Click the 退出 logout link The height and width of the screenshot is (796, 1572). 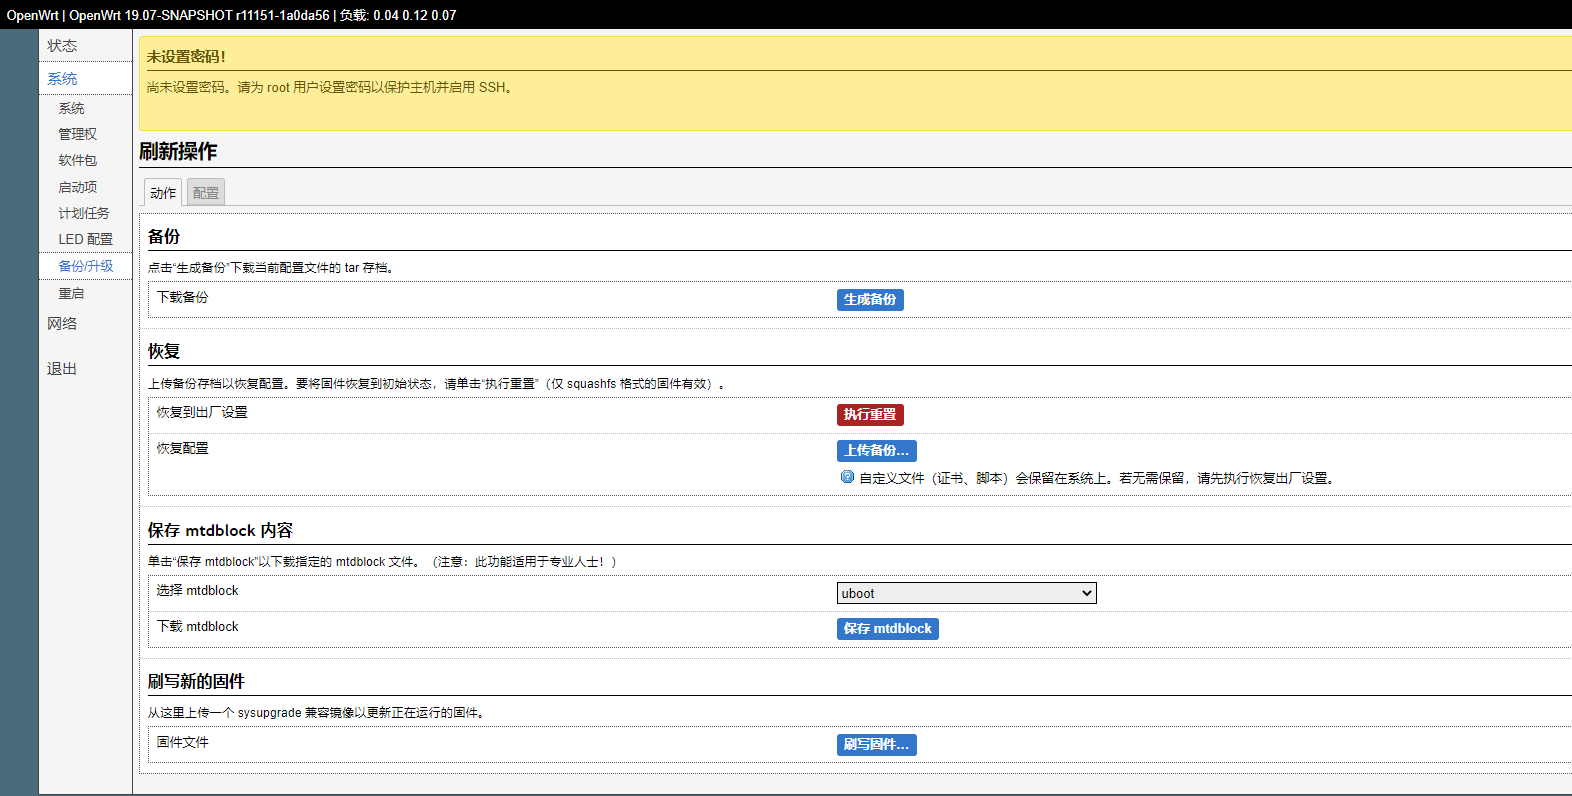[x=62, y=368]
